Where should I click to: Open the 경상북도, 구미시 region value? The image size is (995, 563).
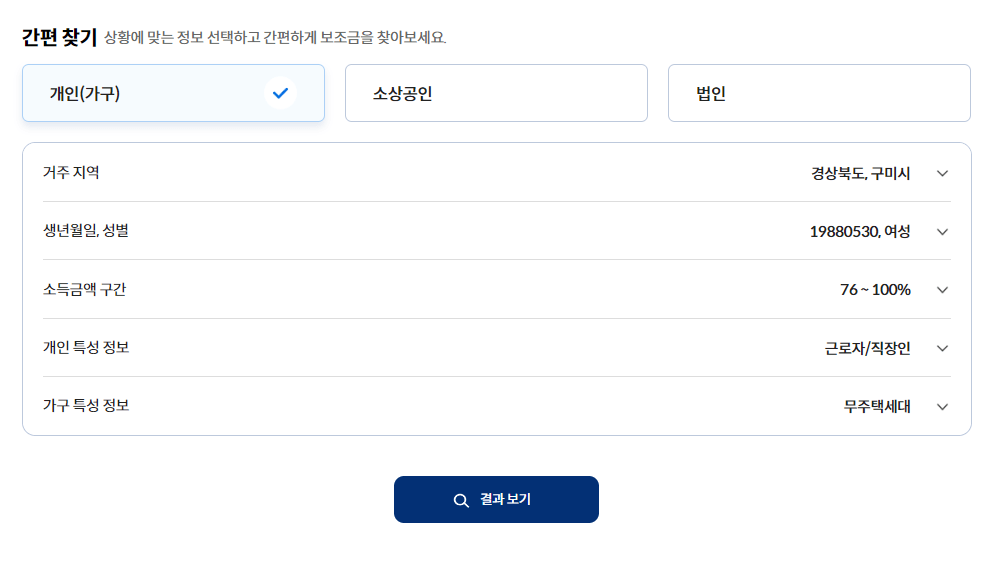click(860, 173)
